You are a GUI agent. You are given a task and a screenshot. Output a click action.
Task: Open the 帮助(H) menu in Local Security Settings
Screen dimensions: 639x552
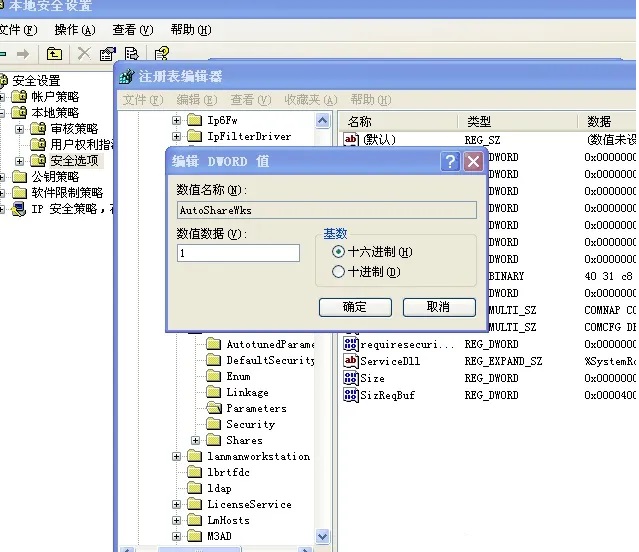[x=191, y=30]
